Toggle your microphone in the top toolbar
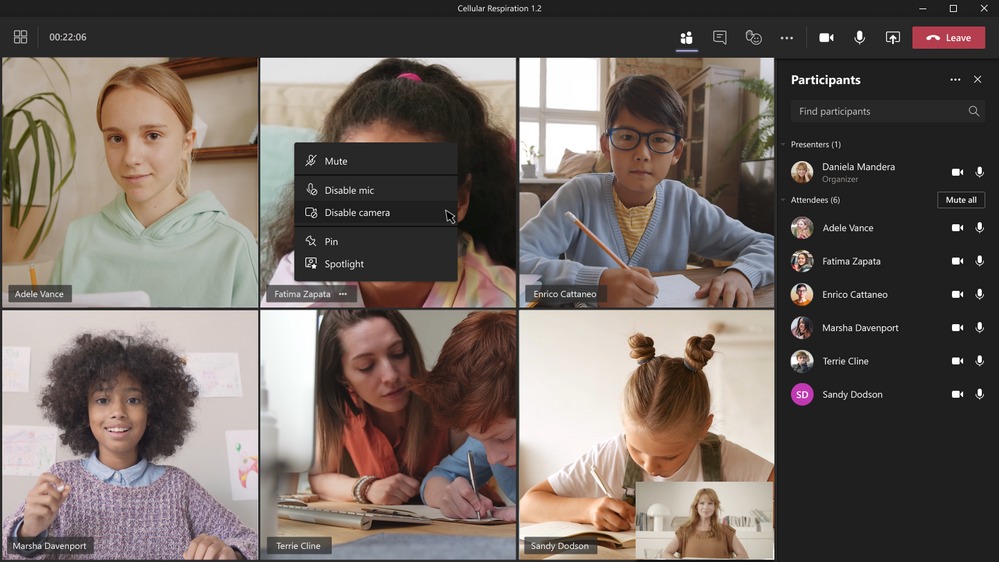This screenshot has width=999, height=562. coord(859,38)
